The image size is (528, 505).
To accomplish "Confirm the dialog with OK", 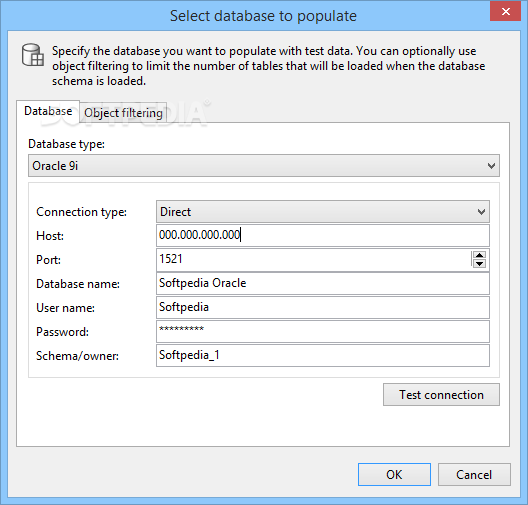I will [394, 474].
